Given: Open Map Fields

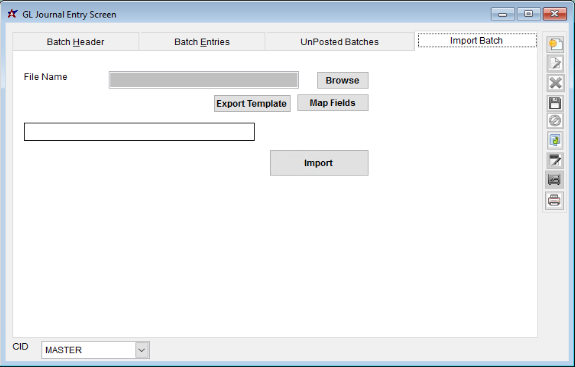Looking at the screenshot, I should point(333,103).
